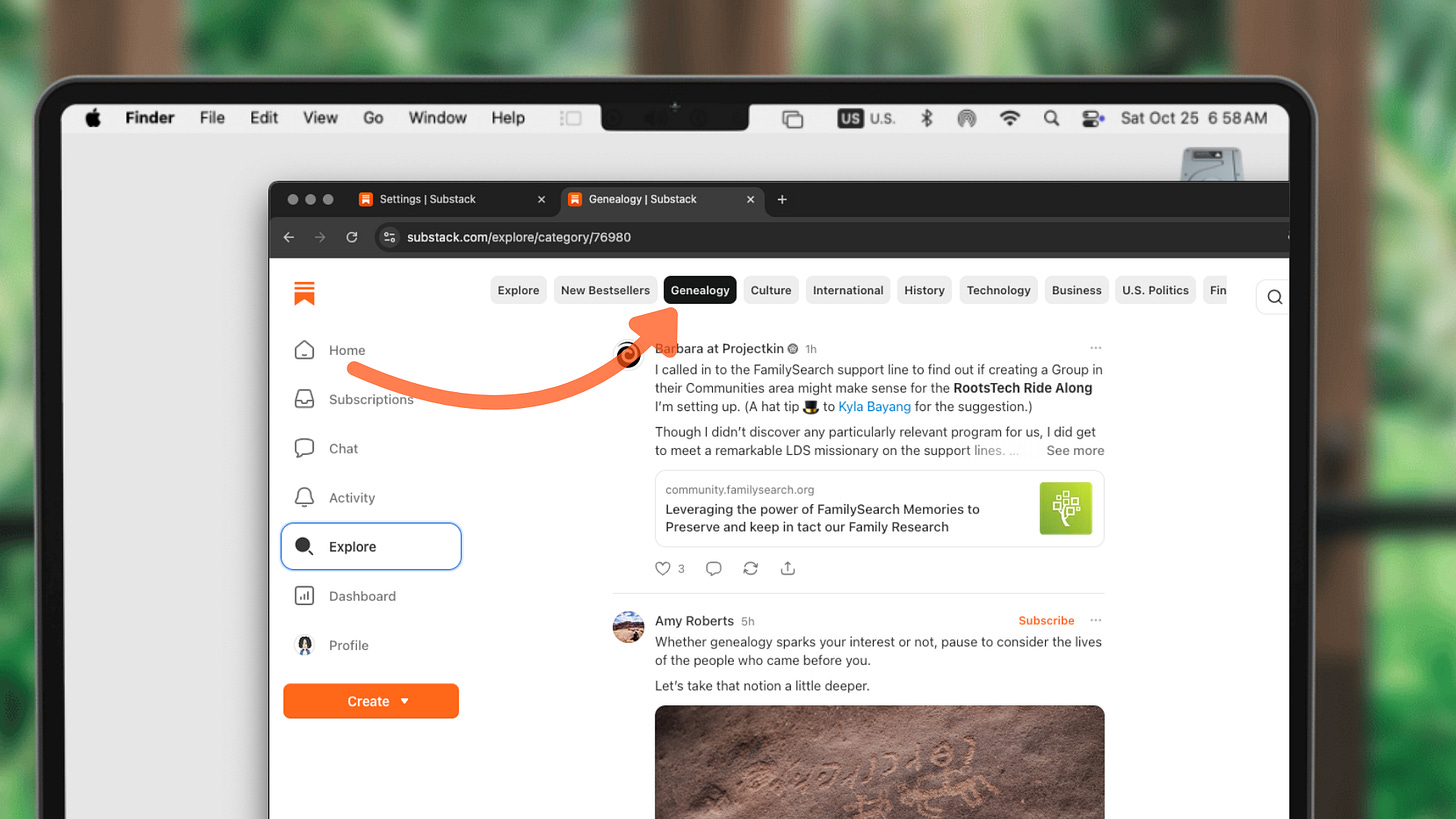Open a new browser tab
1456x819 pixels.
tap(782, 199)
